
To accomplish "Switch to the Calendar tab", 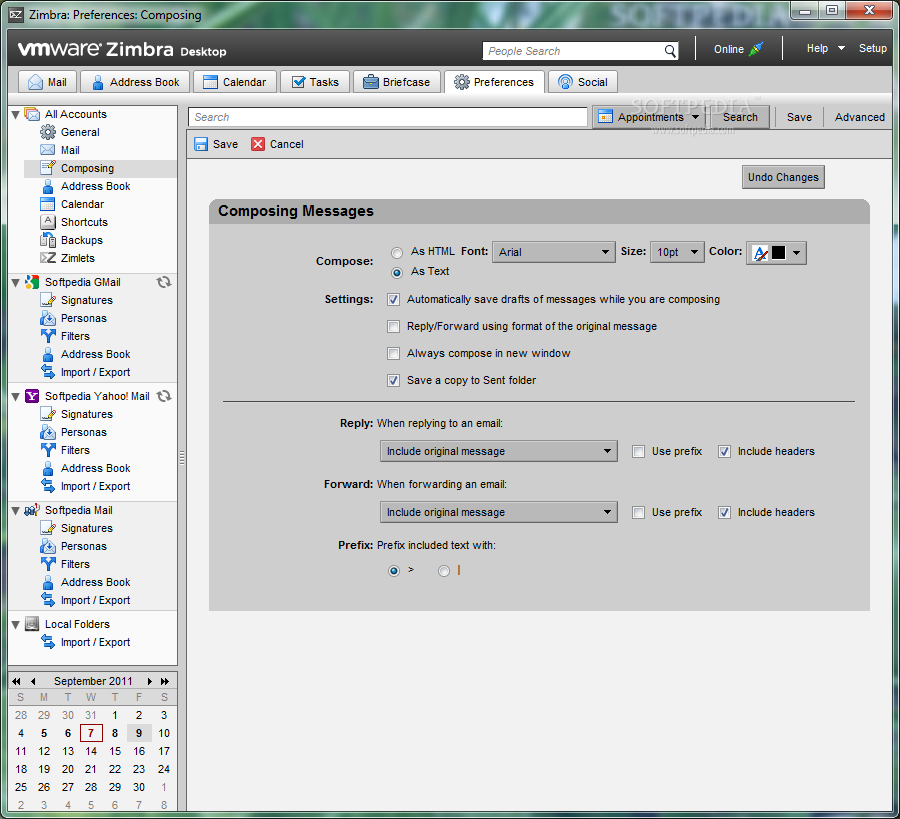I will tap(235, 82).
